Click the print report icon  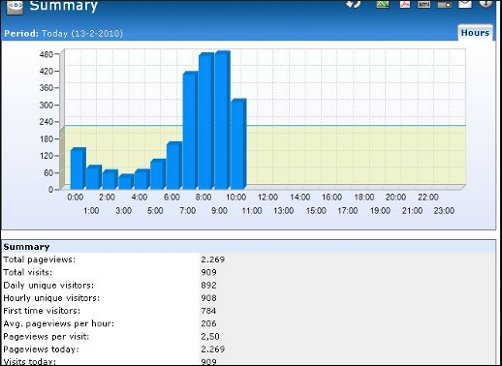445,4
